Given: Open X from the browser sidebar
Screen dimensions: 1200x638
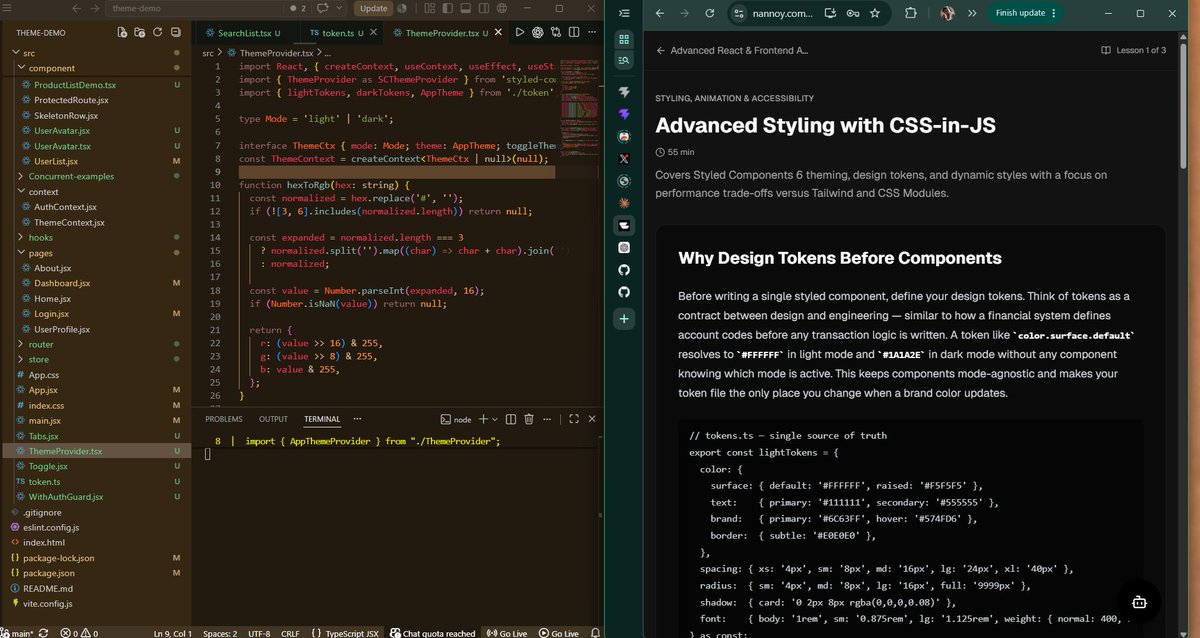Looking at the screenshot, I should (624, 158).
